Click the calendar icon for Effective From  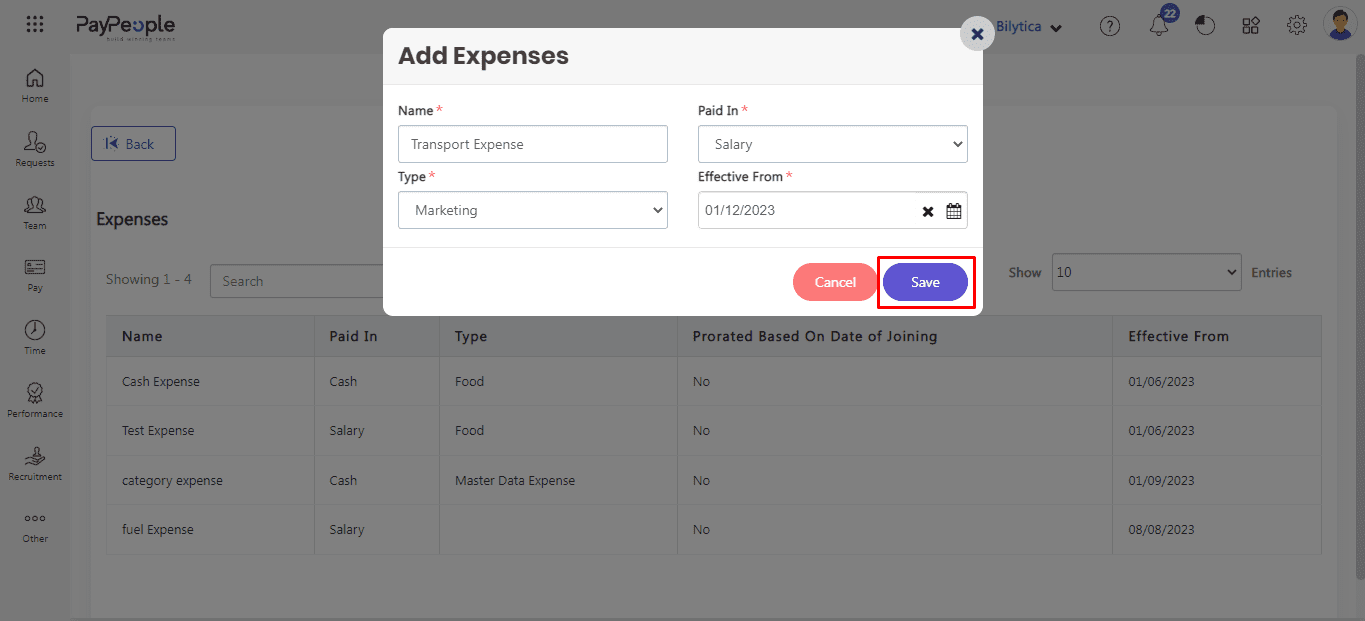tap(952, 210)
